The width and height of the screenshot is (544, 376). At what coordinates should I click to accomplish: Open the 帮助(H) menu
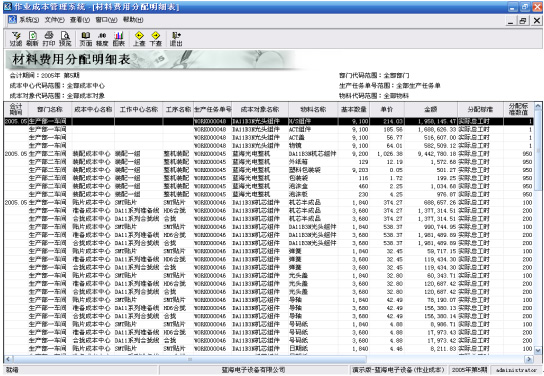pyautogui.click(x=133, y=20)
